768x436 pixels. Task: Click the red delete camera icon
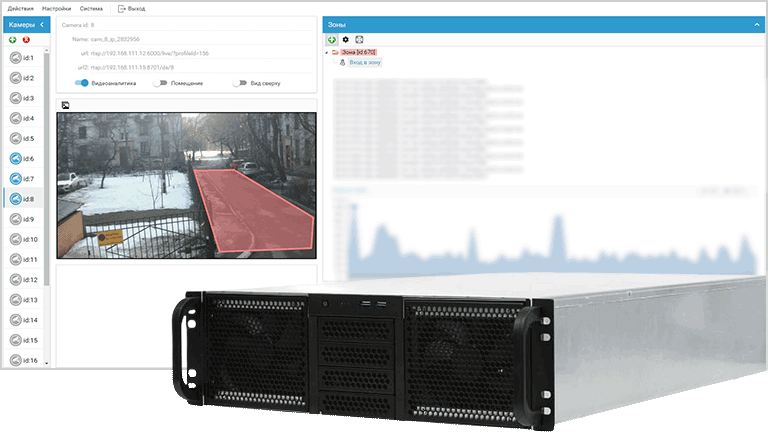pyautogui.click(x=26, y=40)
